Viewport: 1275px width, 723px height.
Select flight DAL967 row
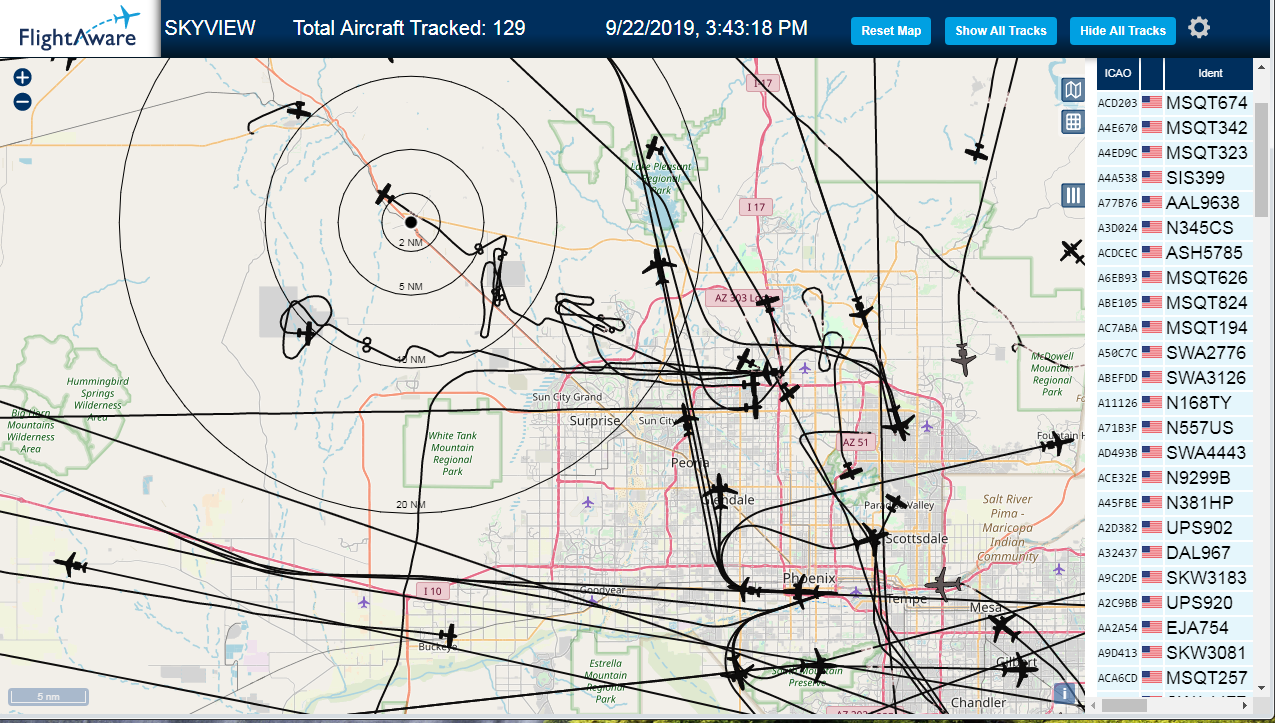click(x=1175, y=552)
